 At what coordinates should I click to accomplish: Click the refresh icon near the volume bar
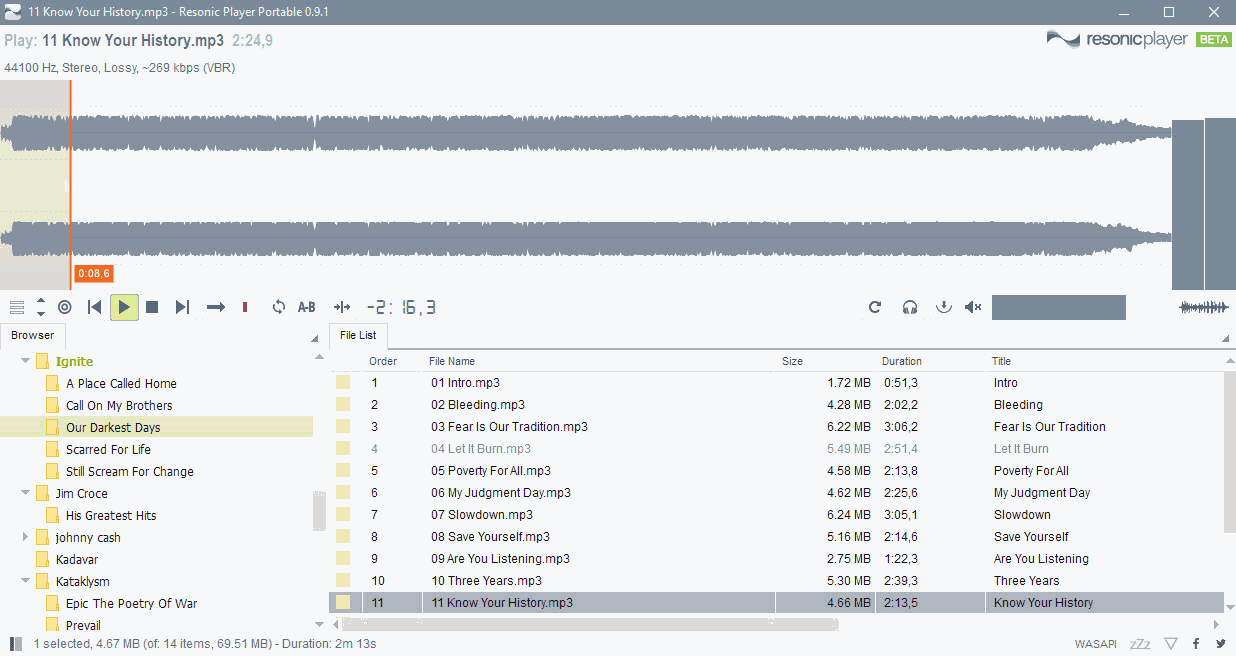(x=875, y=307)
